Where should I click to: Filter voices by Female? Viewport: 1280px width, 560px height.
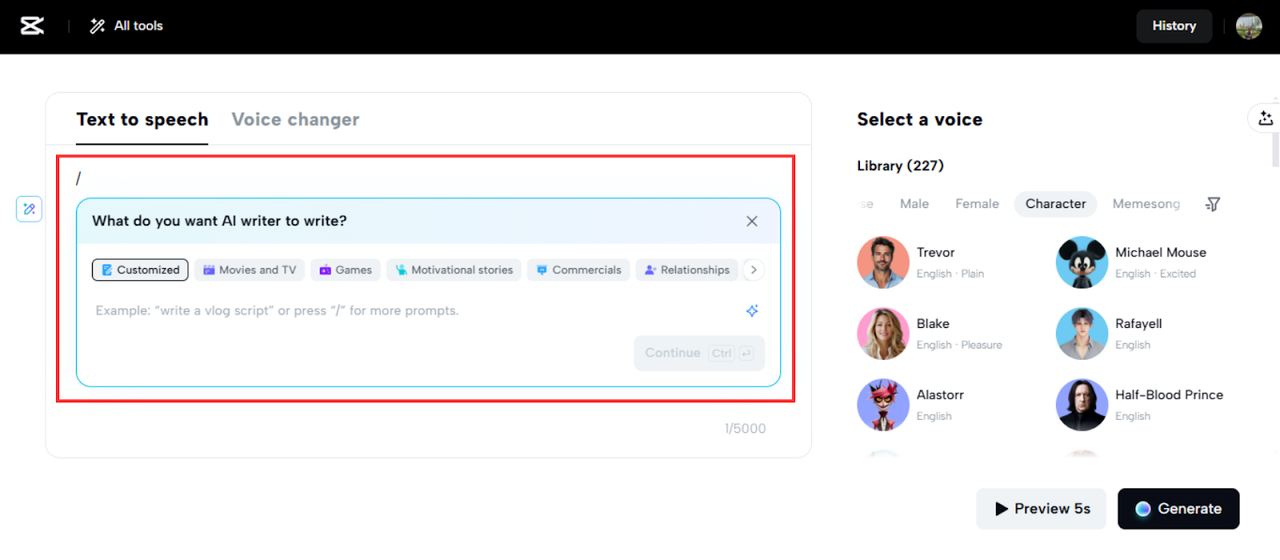coord(977,204)
